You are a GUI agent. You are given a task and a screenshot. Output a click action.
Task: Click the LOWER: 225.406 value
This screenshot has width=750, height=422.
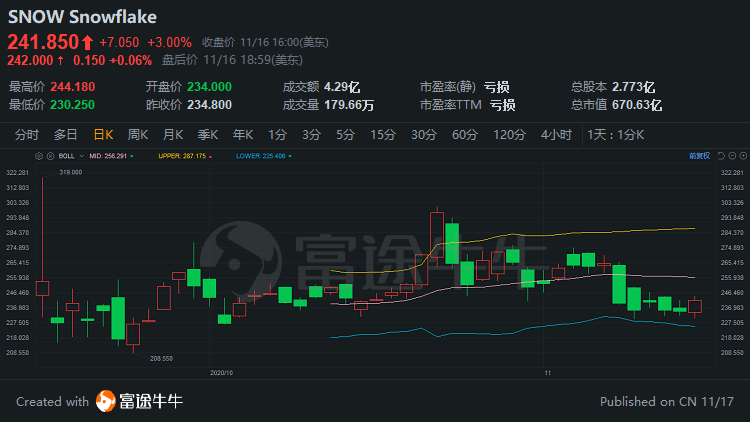(x=261, y=156)
